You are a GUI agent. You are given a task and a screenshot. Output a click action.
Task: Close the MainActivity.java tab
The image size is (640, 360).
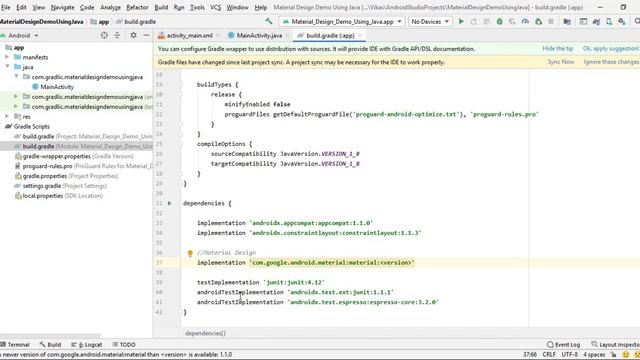click(287, 36)
